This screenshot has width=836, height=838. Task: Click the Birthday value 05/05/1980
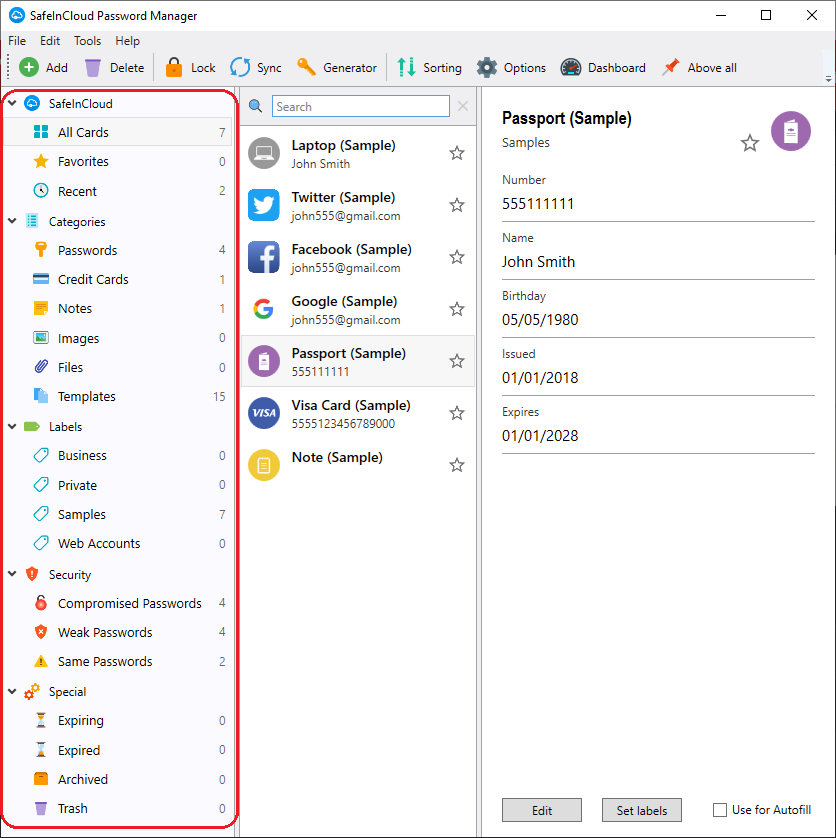point(540,320)
